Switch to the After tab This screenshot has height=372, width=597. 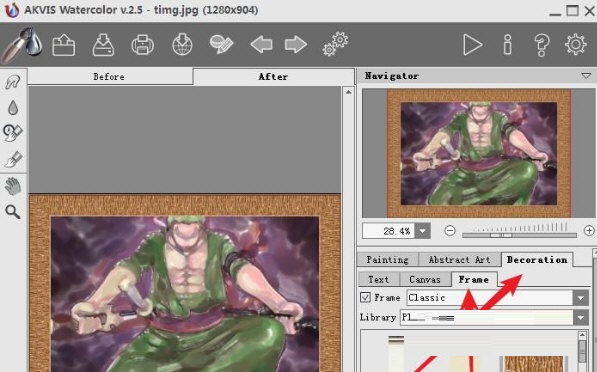273,77
